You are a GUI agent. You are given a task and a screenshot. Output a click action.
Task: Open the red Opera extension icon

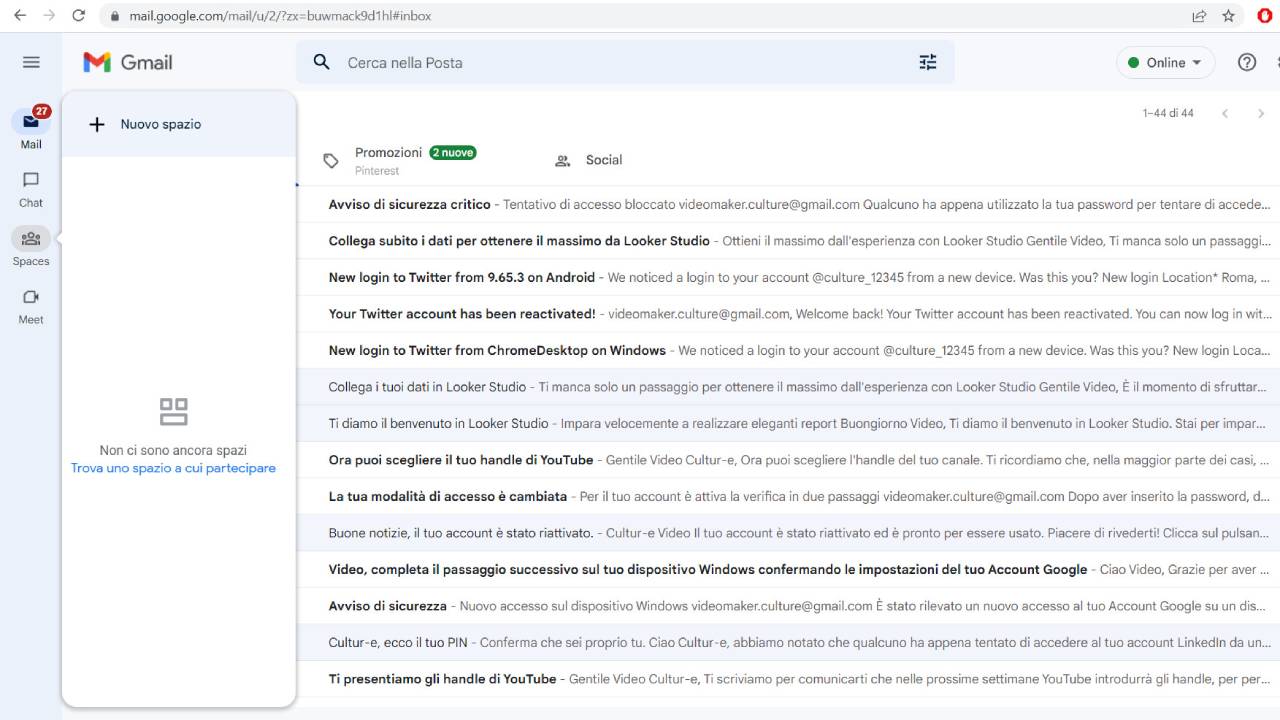pos(1265,16)
